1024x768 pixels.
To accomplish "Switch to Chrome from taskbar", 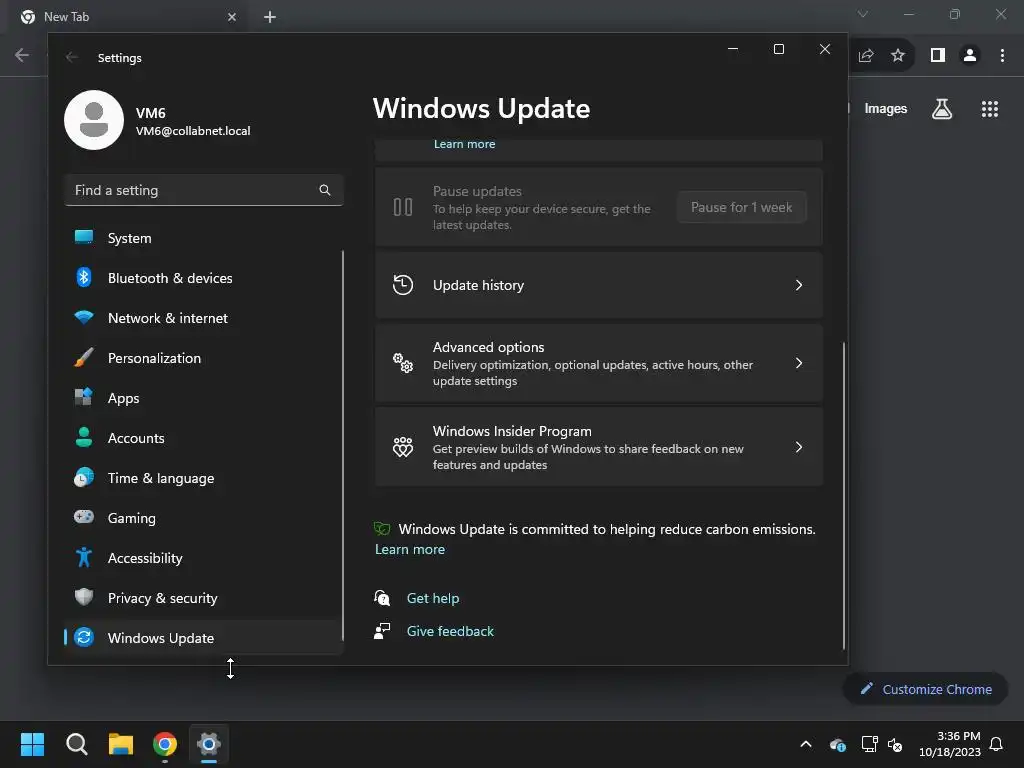I will [165, 744].
